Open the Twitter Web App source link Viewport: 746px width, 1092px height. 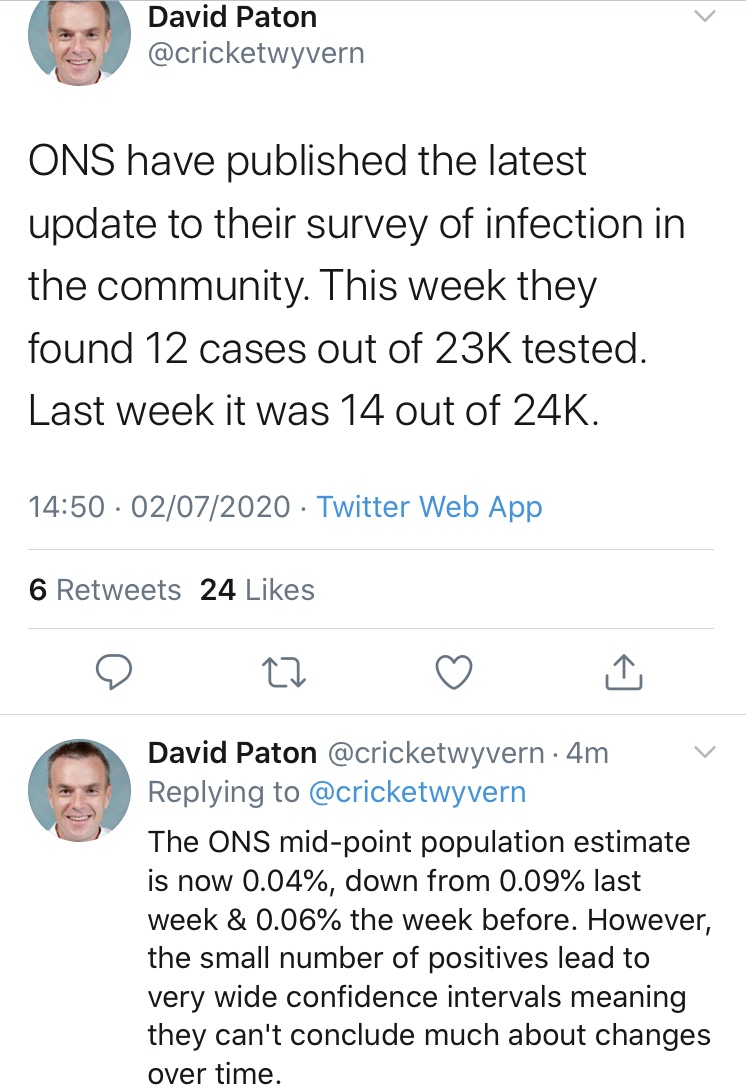429,508
